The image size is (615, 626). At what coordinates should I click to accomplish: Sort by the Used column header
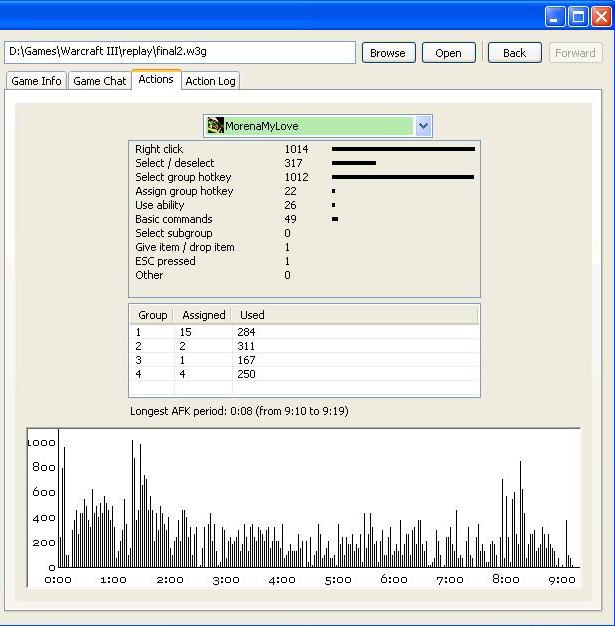(252, 315)
